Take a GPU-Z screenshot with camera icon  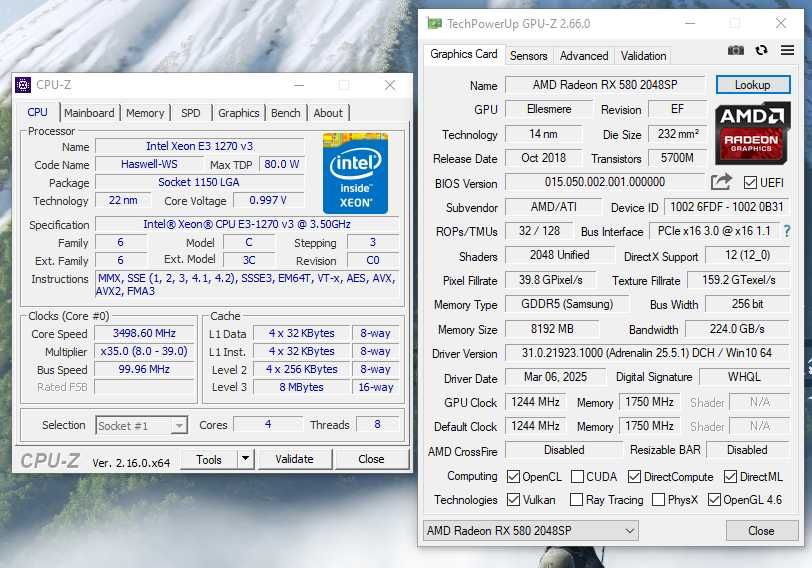(x=735, y=50)
